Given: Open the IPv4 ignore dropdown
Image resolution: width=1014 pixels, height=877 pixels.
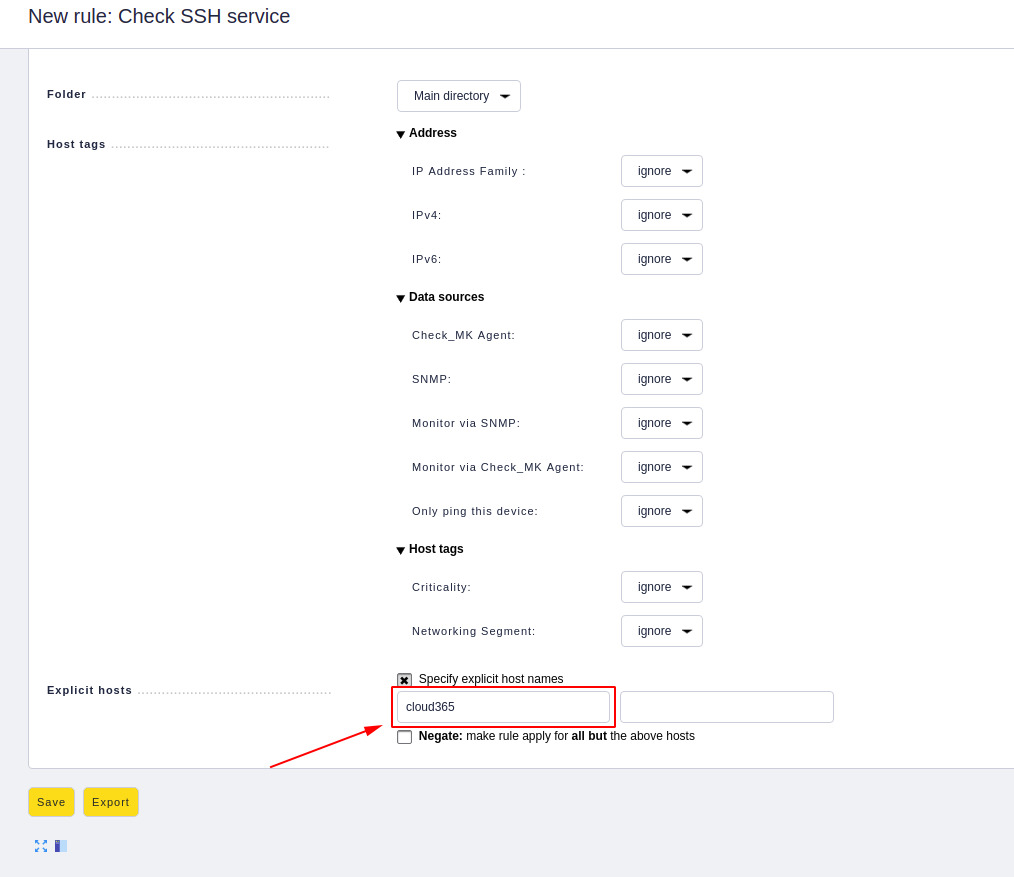Looking at the screenshot, I should pyautogui.click(x=662, y=215).
